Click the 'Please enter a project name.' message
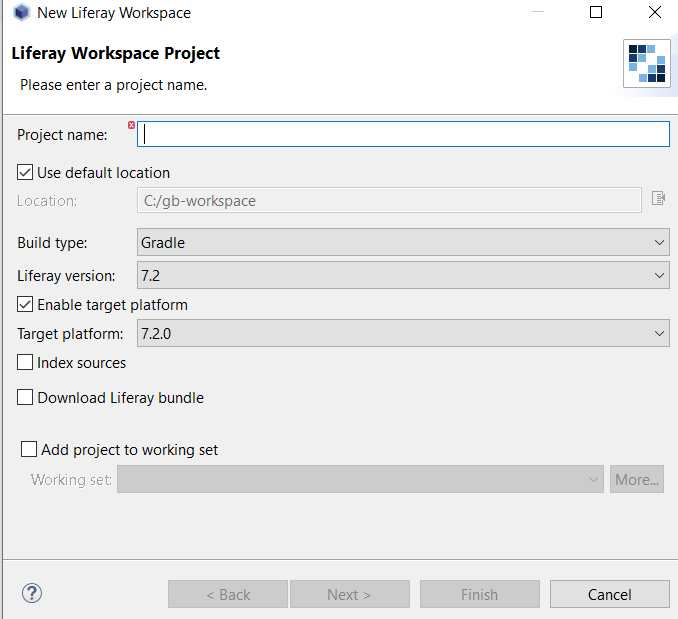Viewport: 678px width, 619px height. click(114, 85)
